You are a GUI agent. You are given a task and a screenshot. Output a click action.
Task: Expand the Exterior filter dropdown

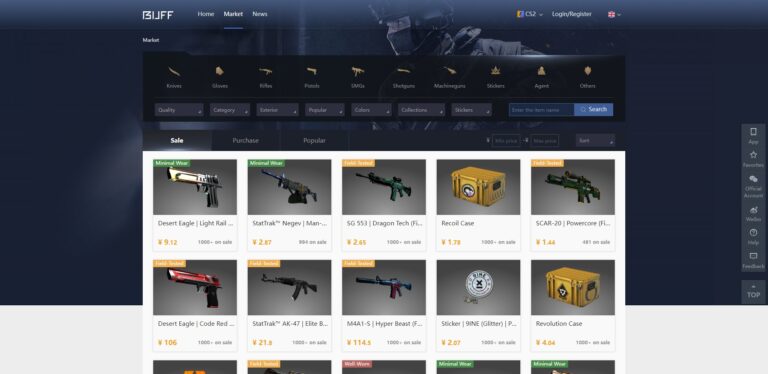click(277, 110)
